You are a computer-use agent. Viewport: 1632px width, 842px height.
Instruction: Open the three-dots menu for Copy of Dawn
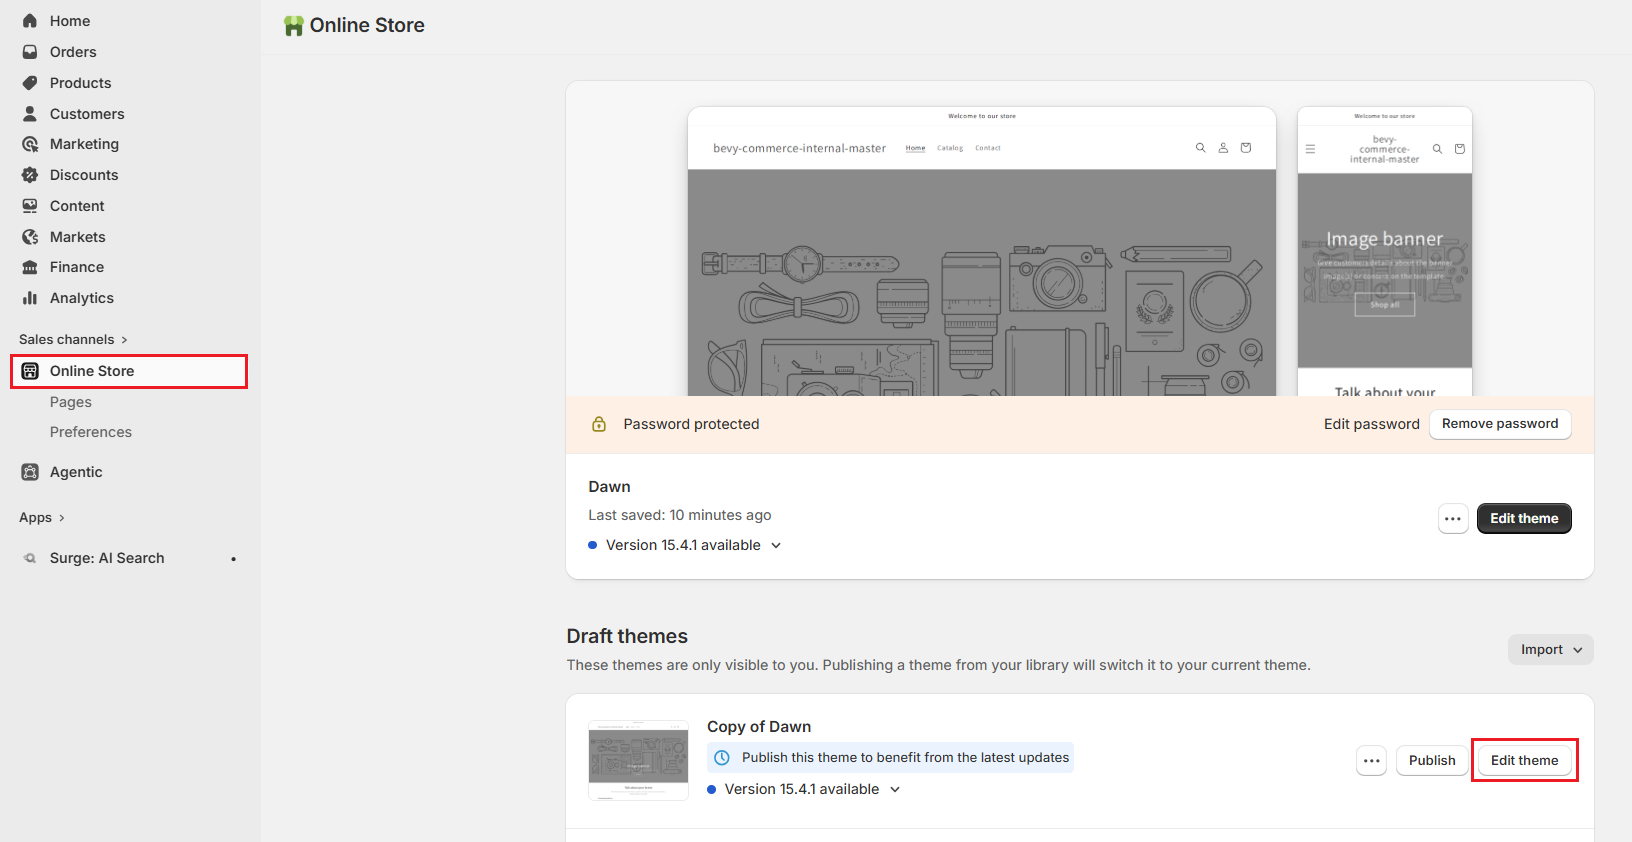click(x=1372, y=761)
